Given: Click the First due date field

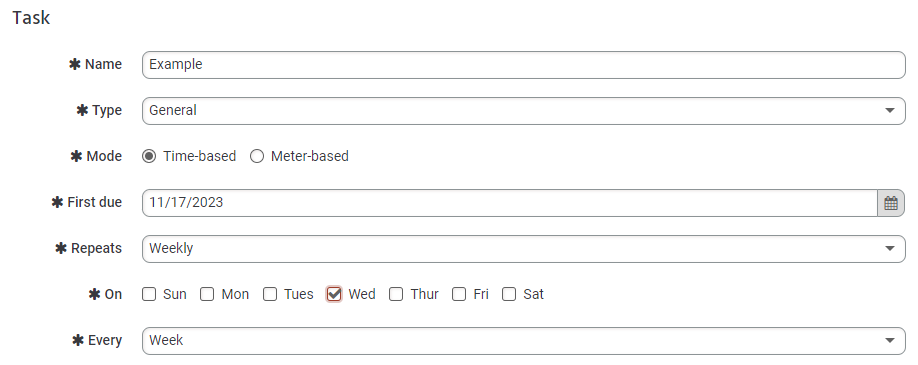Looking at the screenshot, I should [x=510, y=203].
